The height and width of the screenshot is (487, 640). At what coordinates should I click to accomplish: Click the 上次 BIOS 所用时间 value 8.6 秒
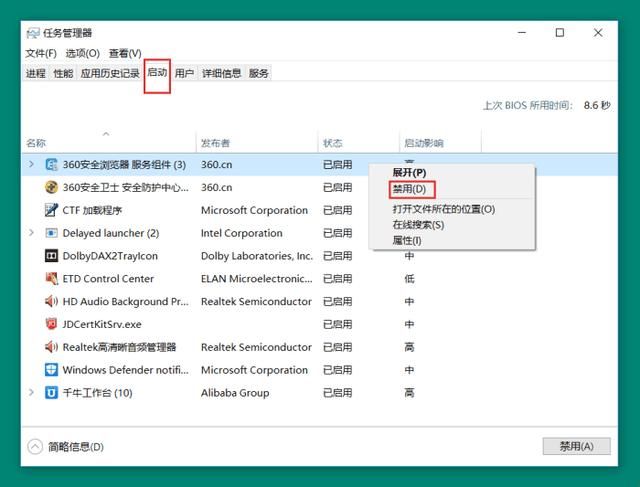pos(597,105)
